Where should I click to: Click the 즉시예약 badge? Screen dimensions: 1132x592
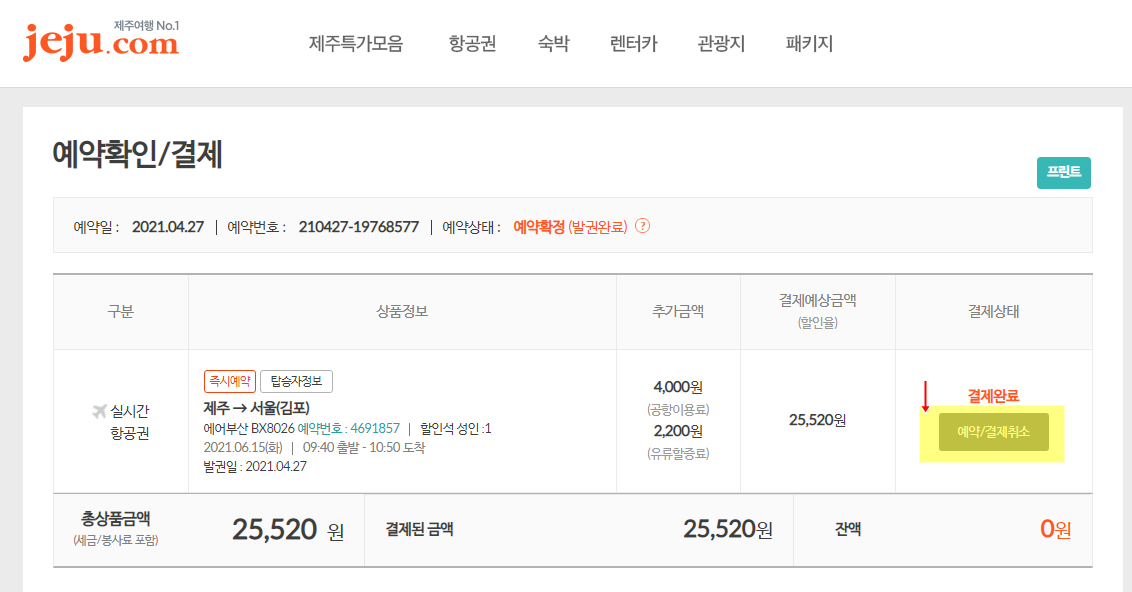tap(230, 381)
